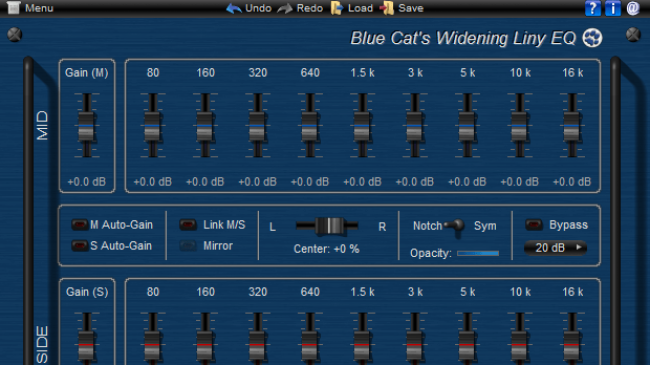This screenshot has width=650, height=365.
Task: Click the Mid 16 k +0.0 dB value
Action: [x=572, y=182]
